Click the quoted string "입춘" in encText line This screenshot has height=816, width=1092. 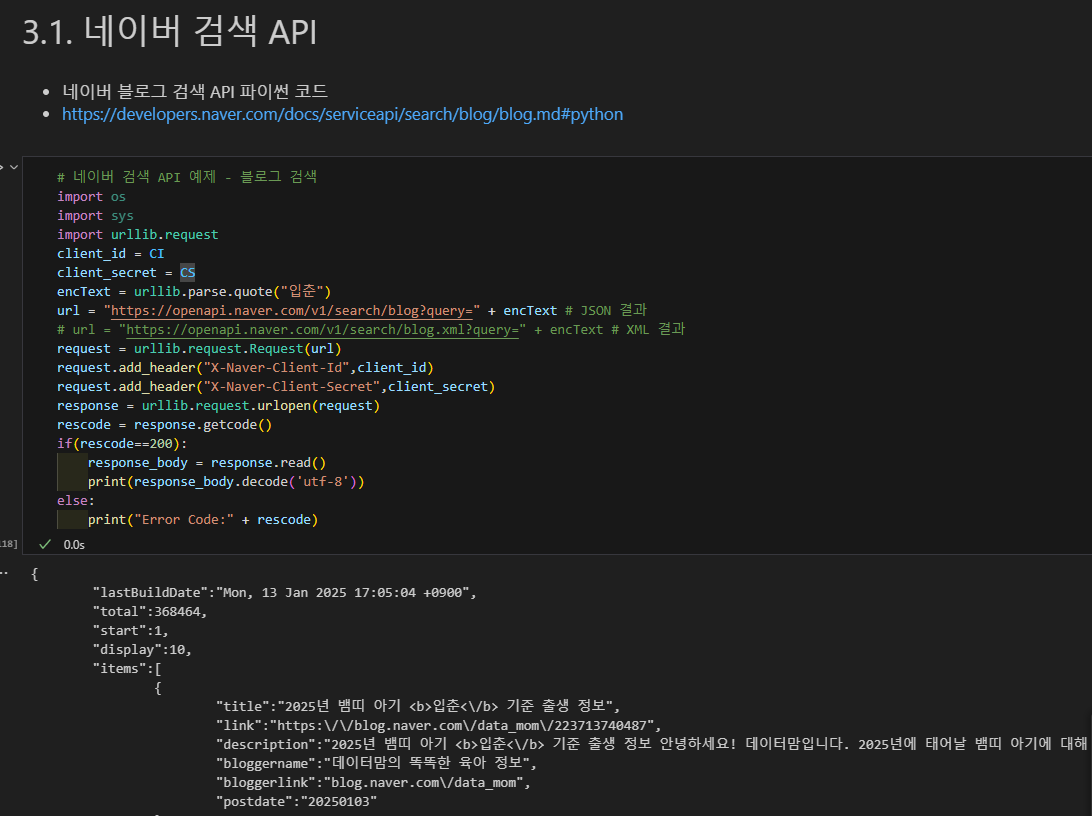(303, 292)
